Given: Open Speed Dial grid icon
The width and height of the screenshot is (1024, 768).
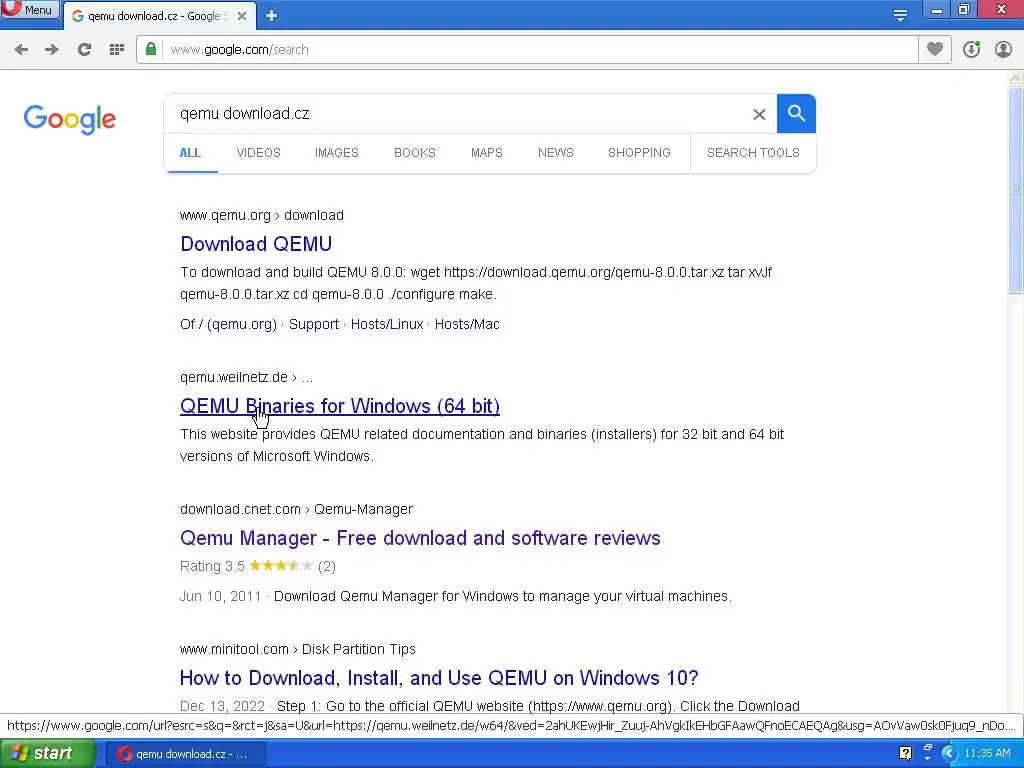Looking at the screenshot, I should (117, 50).
